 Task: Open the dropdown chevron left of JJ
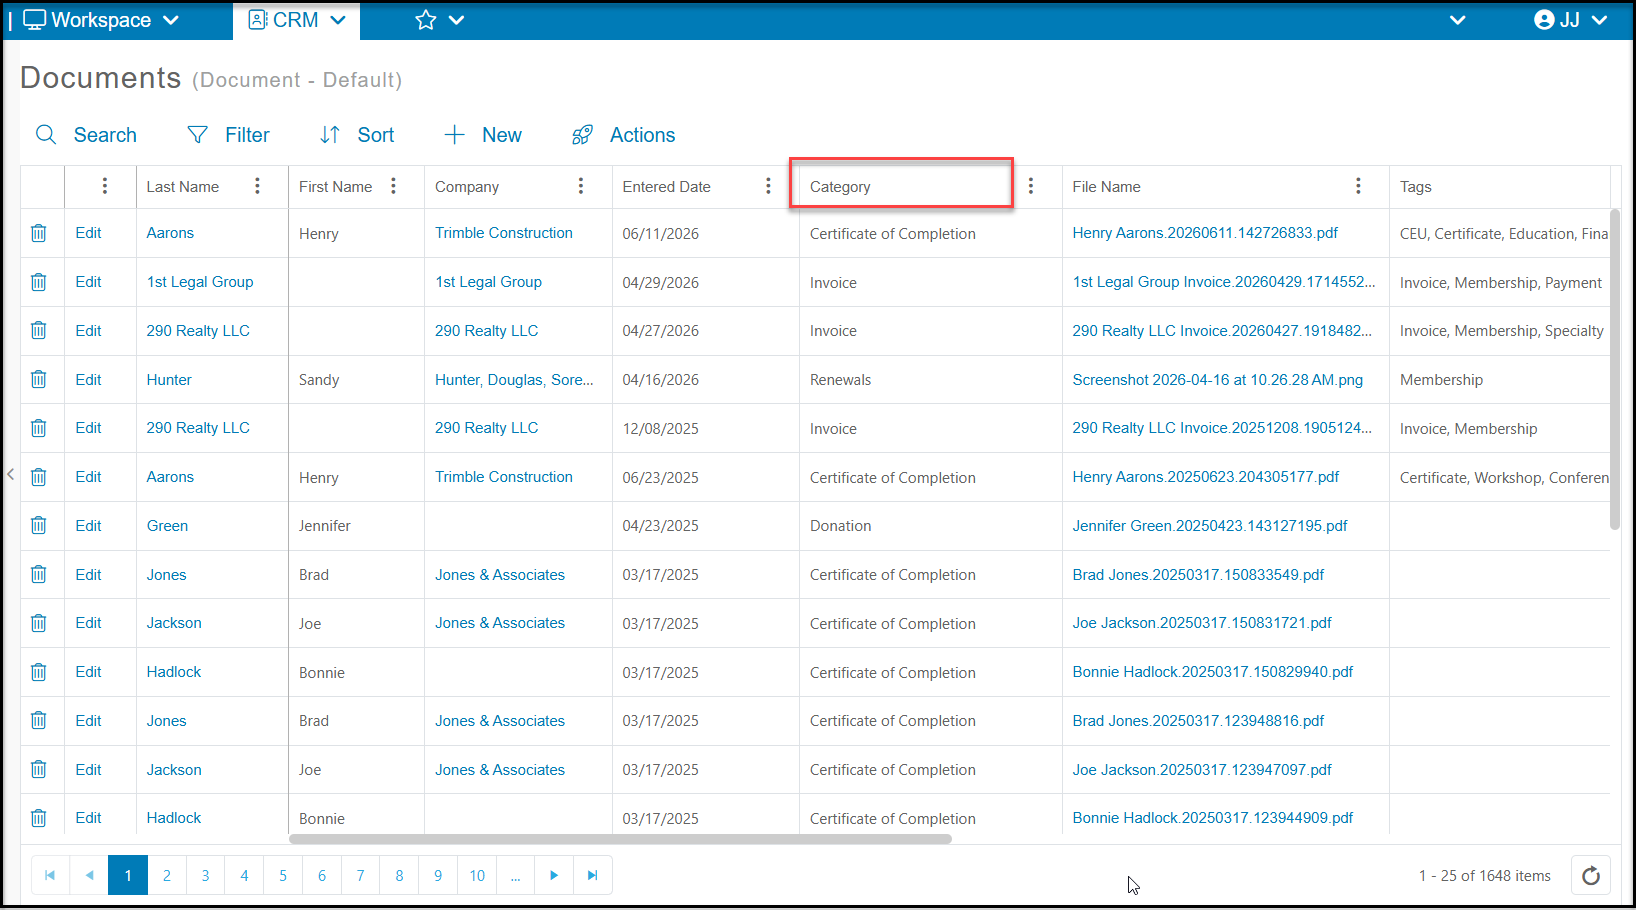[1458, 20]
